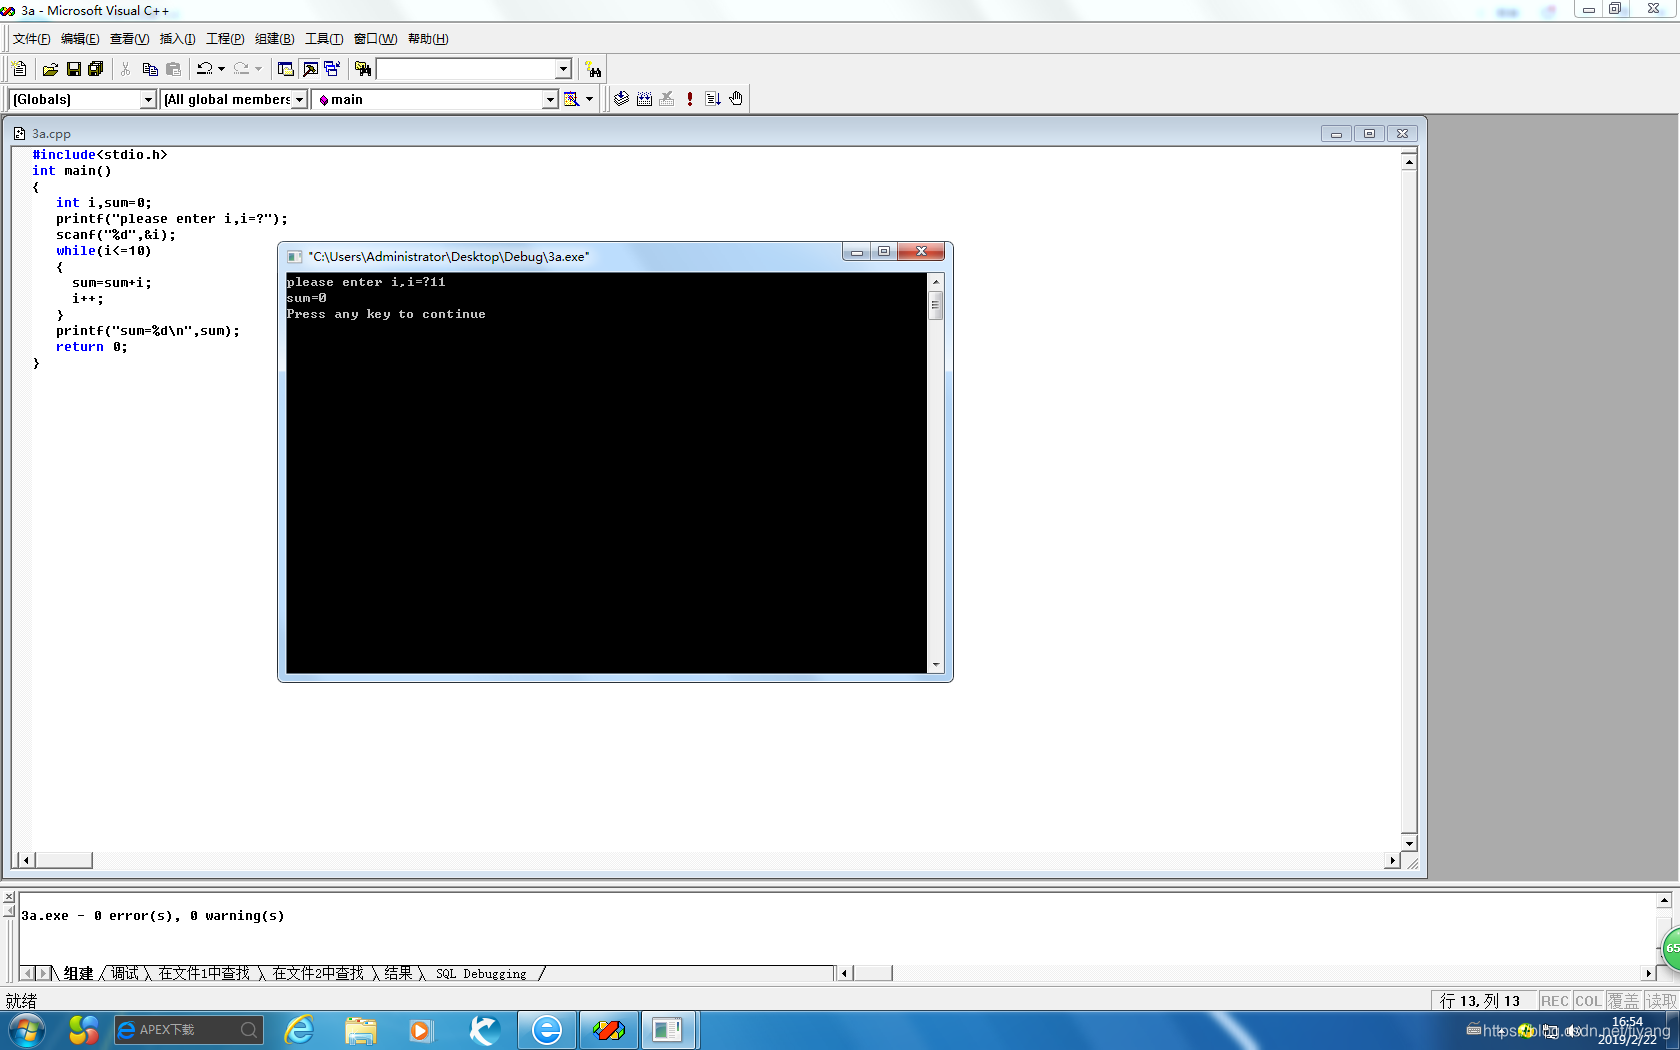Click the APEX下载 search box on taskbar
Screen dimensions: 1680x1050
(189, 1030)
